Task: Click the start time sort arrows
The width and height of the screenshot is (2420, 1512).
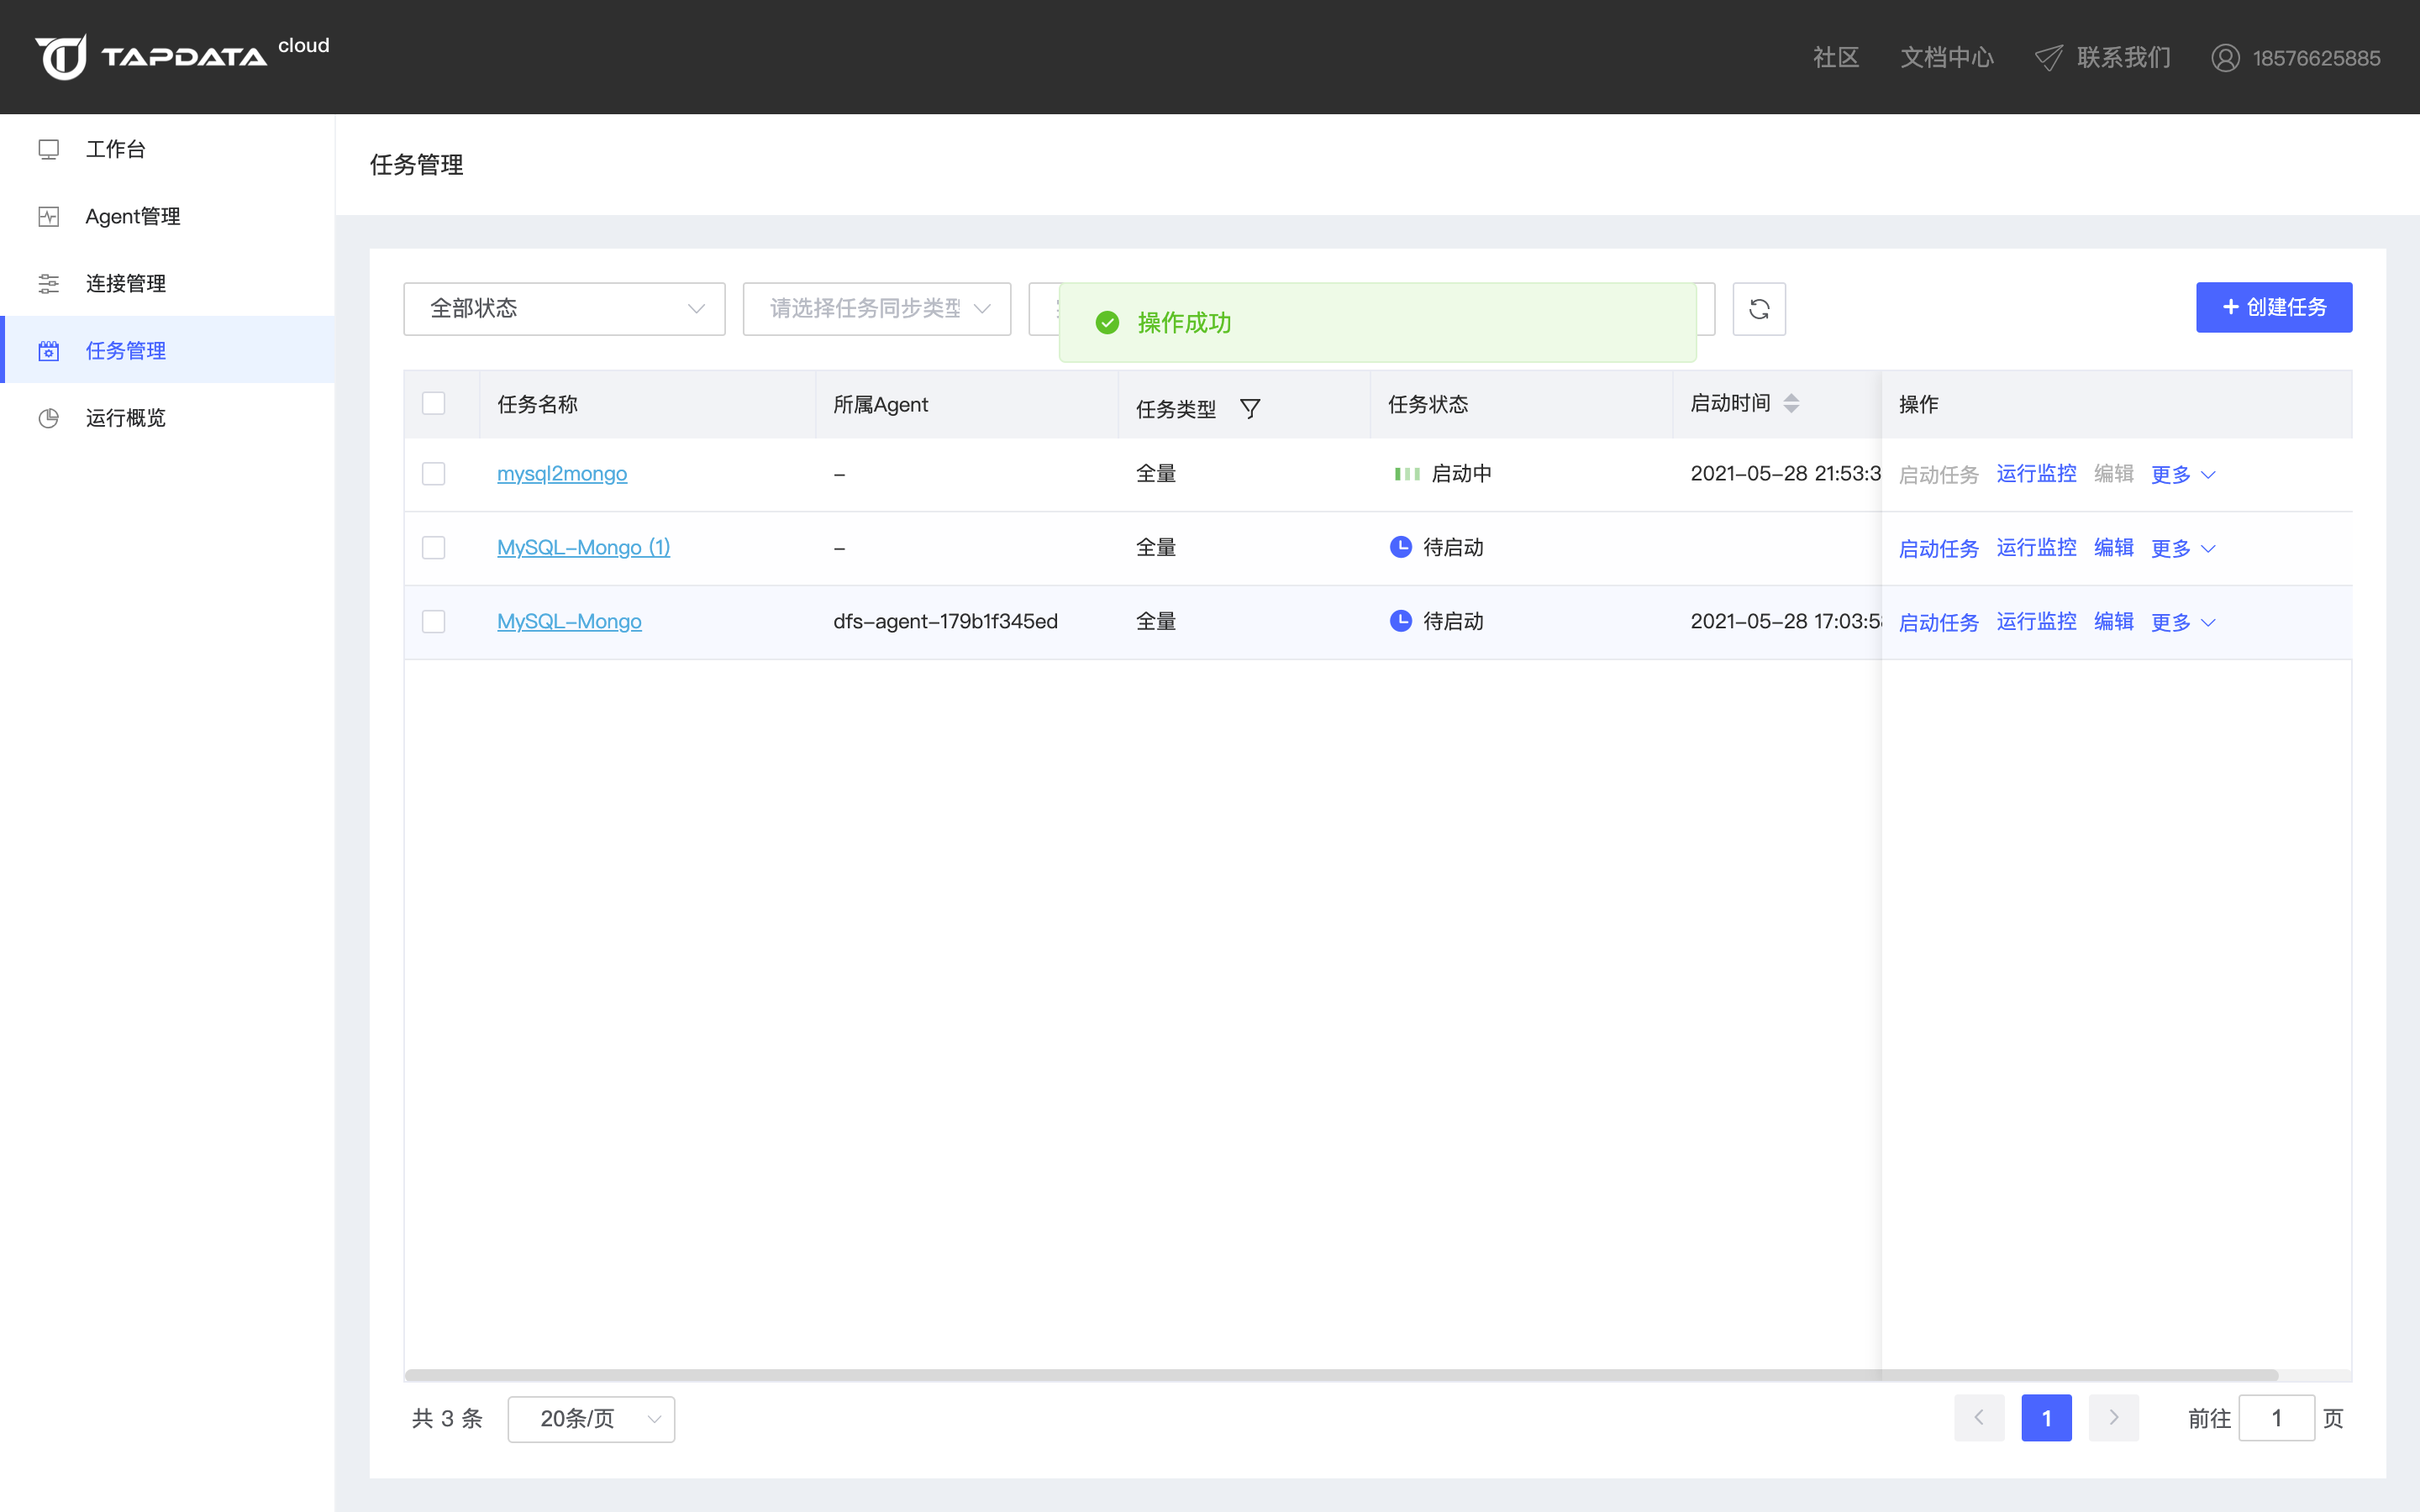Action: pos(1791,403)
